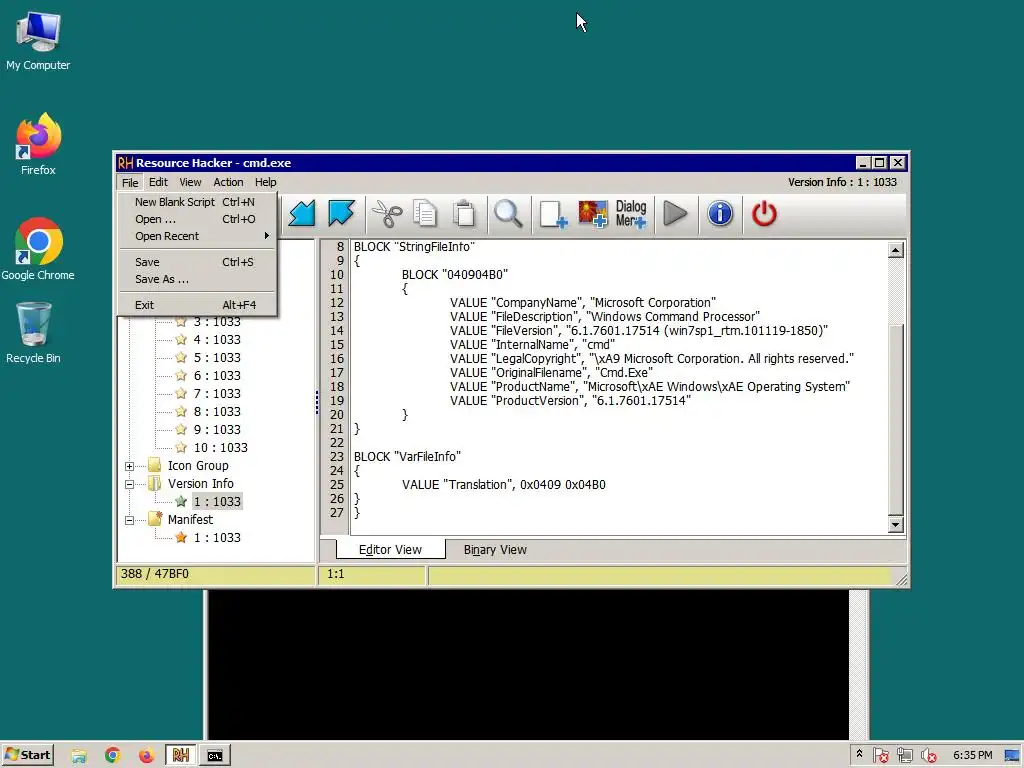Open the Help menu
This screenshot has height=768, width=1024.
pos(265,182)
